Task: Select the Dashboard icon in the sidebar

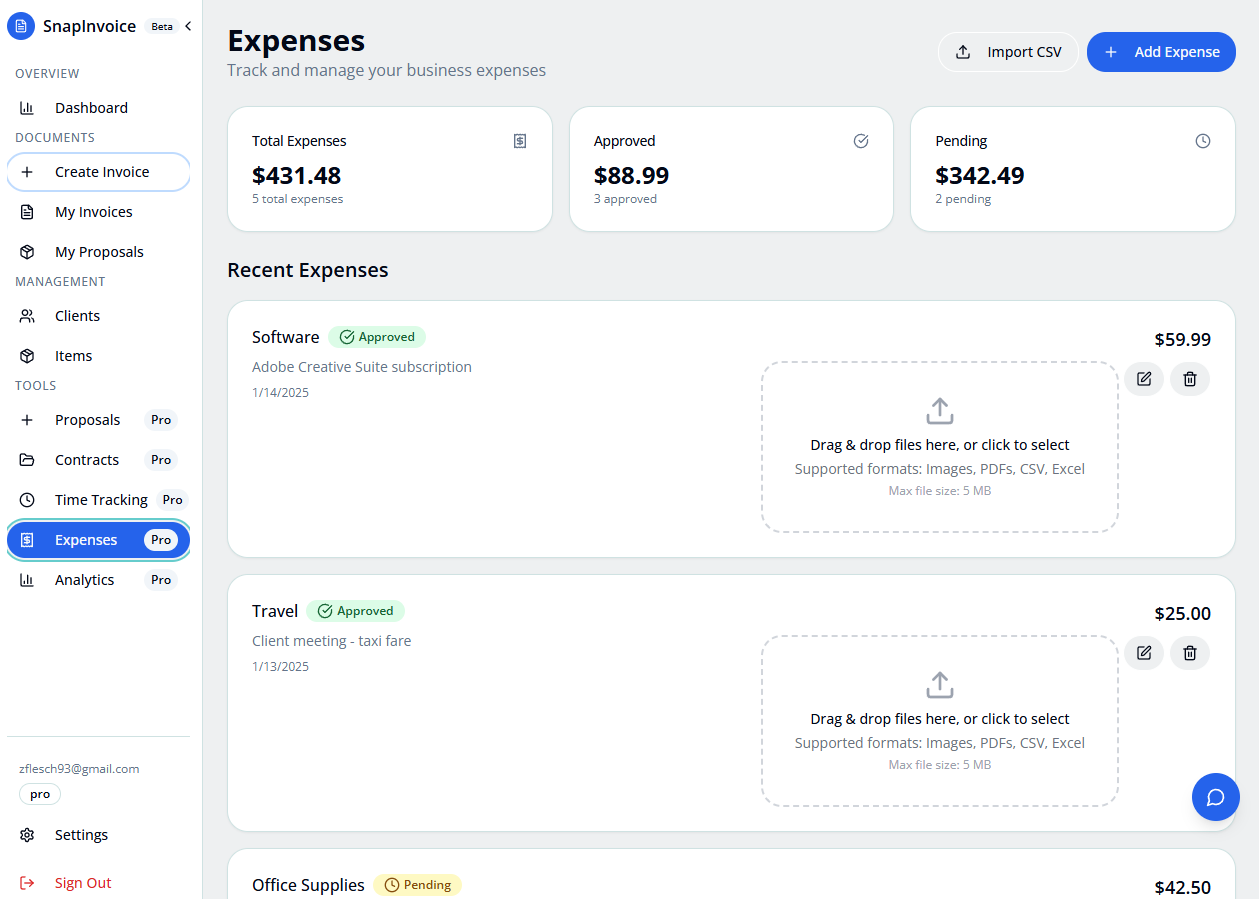Action: [27, 107]
